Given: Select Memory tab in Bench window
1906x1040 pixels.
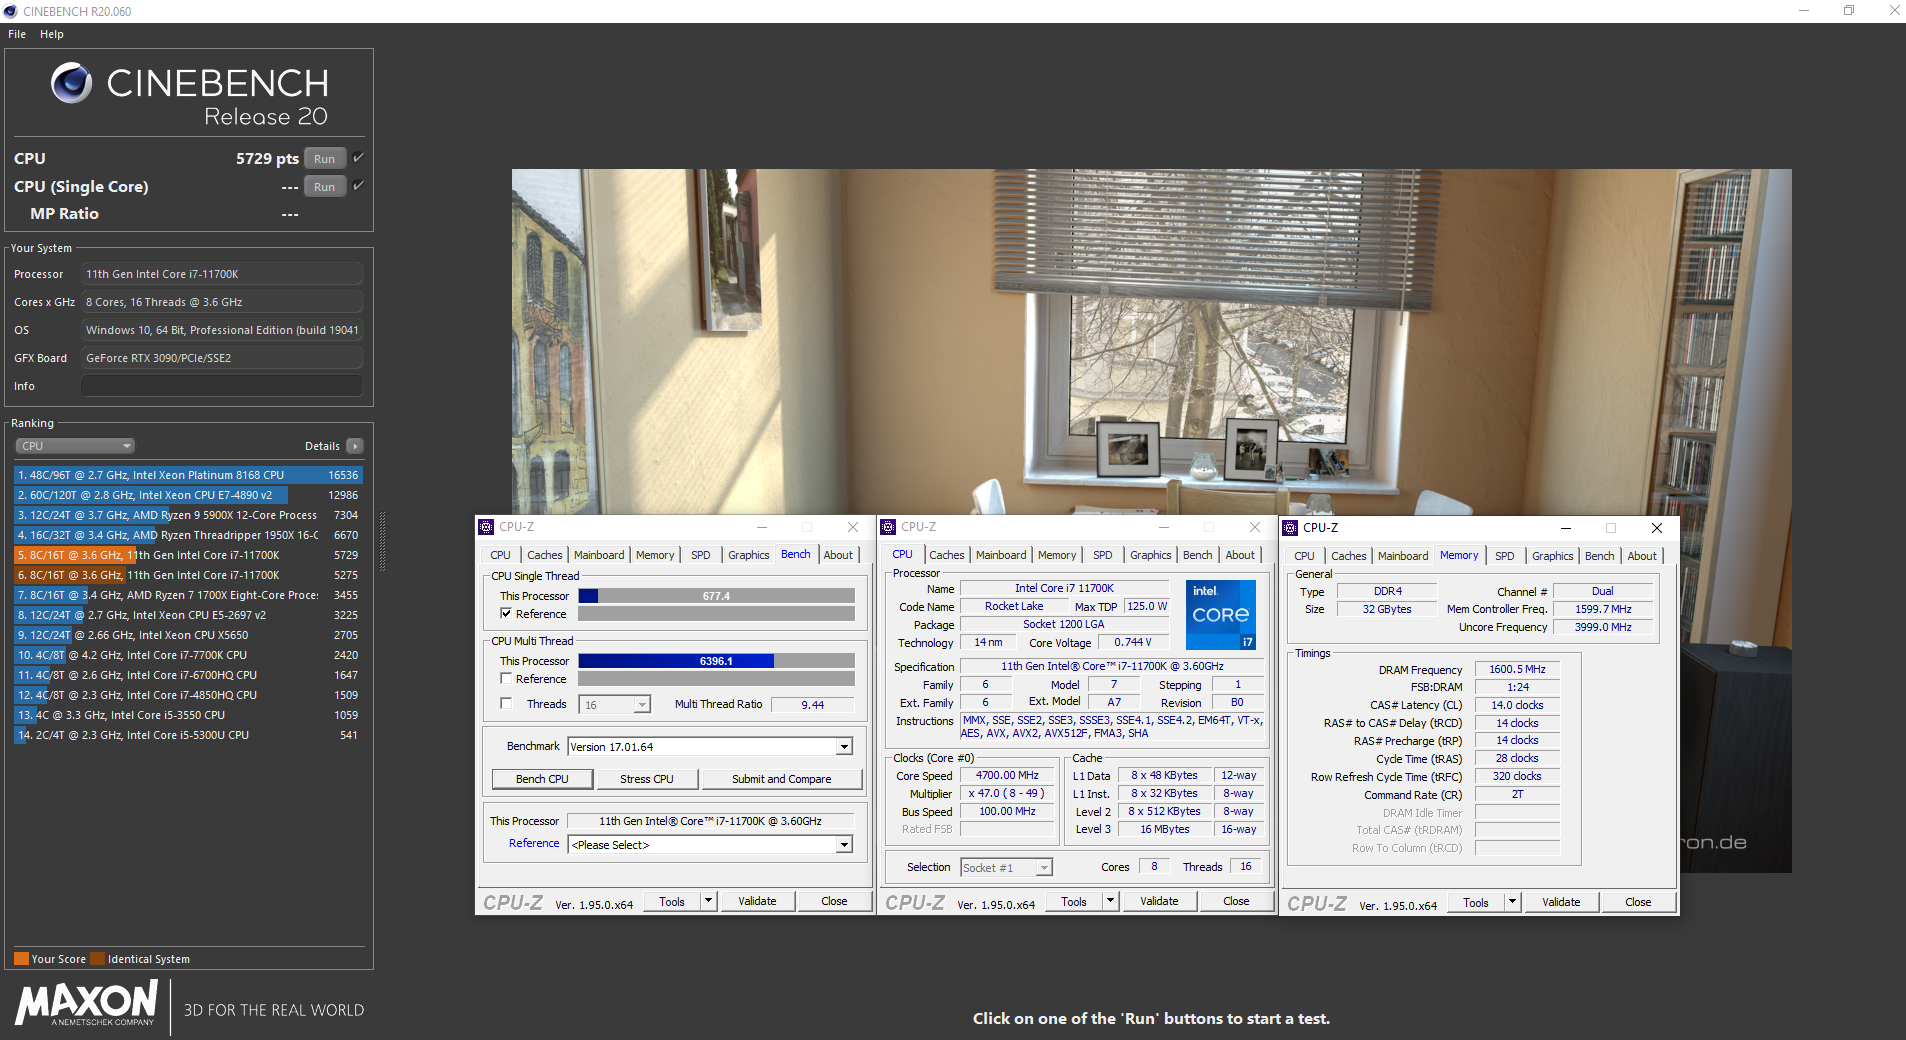Looking at the screenshot, I should 655,555.
